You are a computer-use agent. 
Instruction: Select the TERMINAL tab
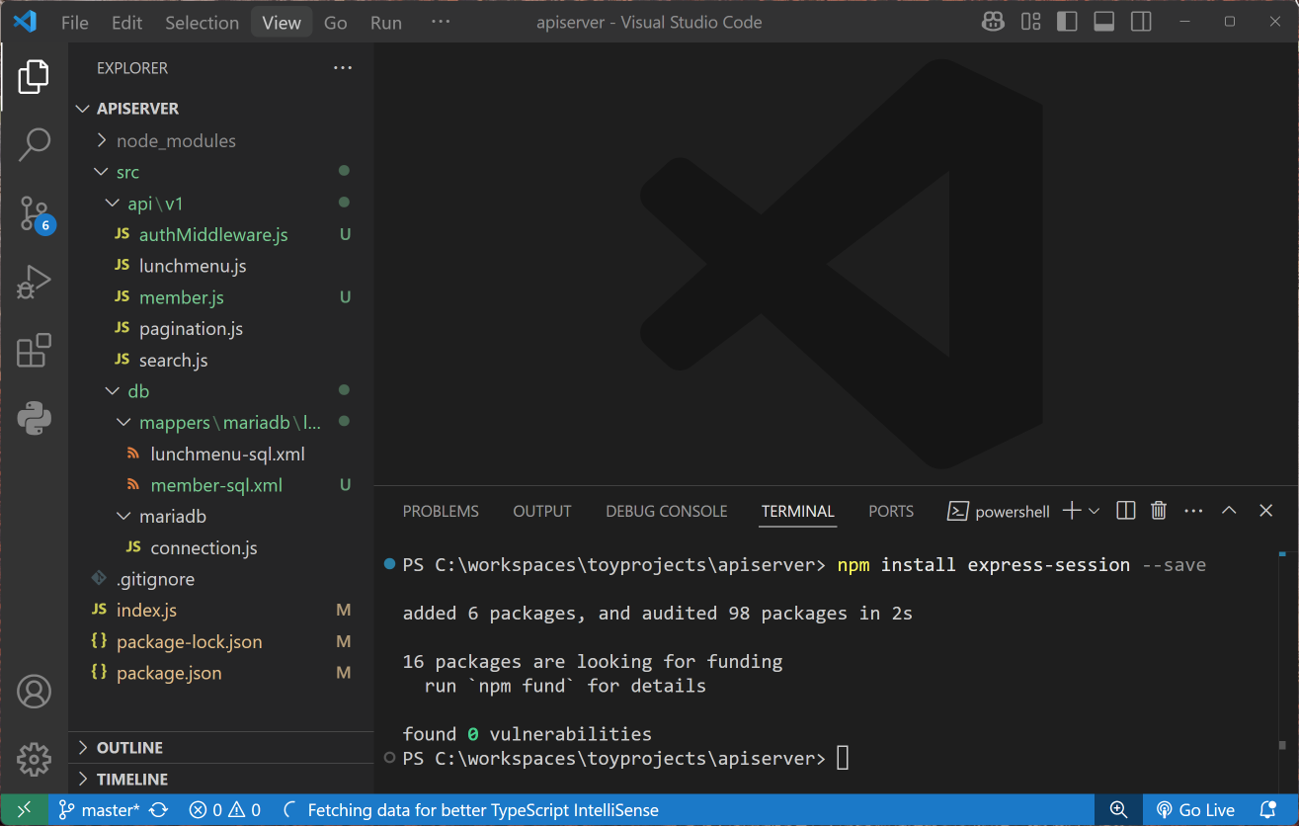pos(797,511)
